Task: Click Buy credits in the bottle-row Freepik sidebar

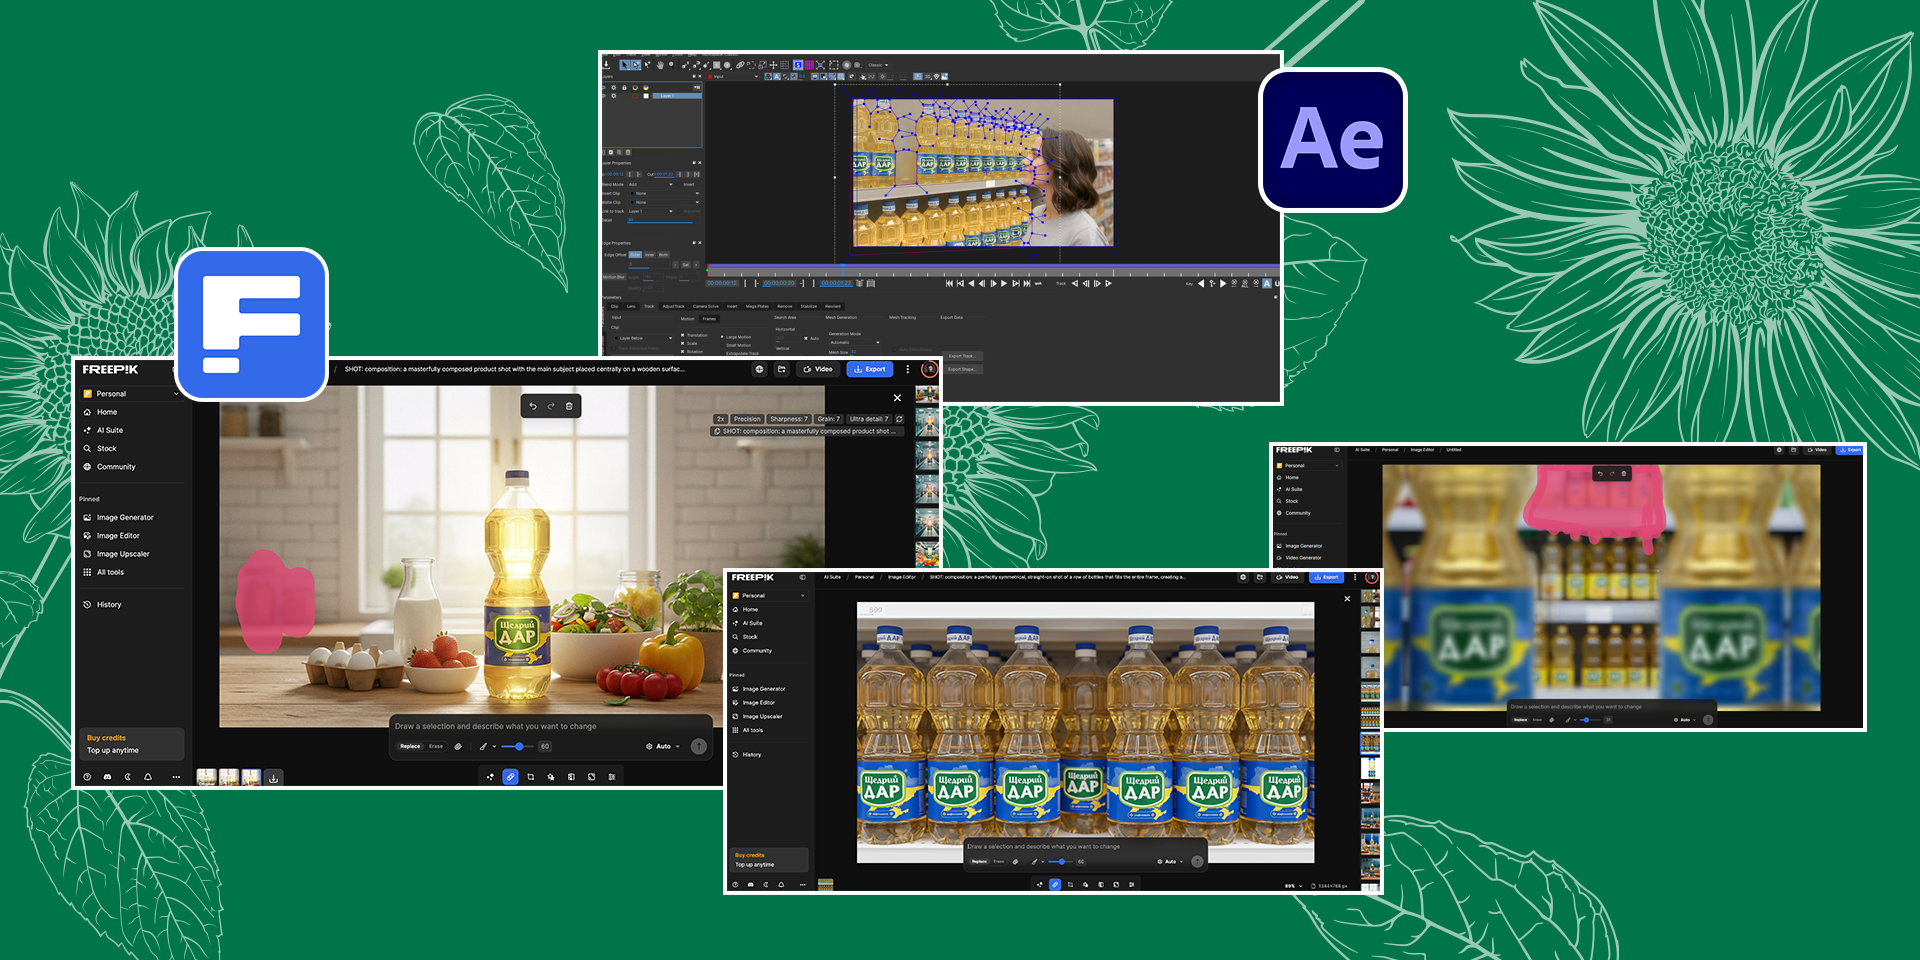Action: click(x=750, y=855)
